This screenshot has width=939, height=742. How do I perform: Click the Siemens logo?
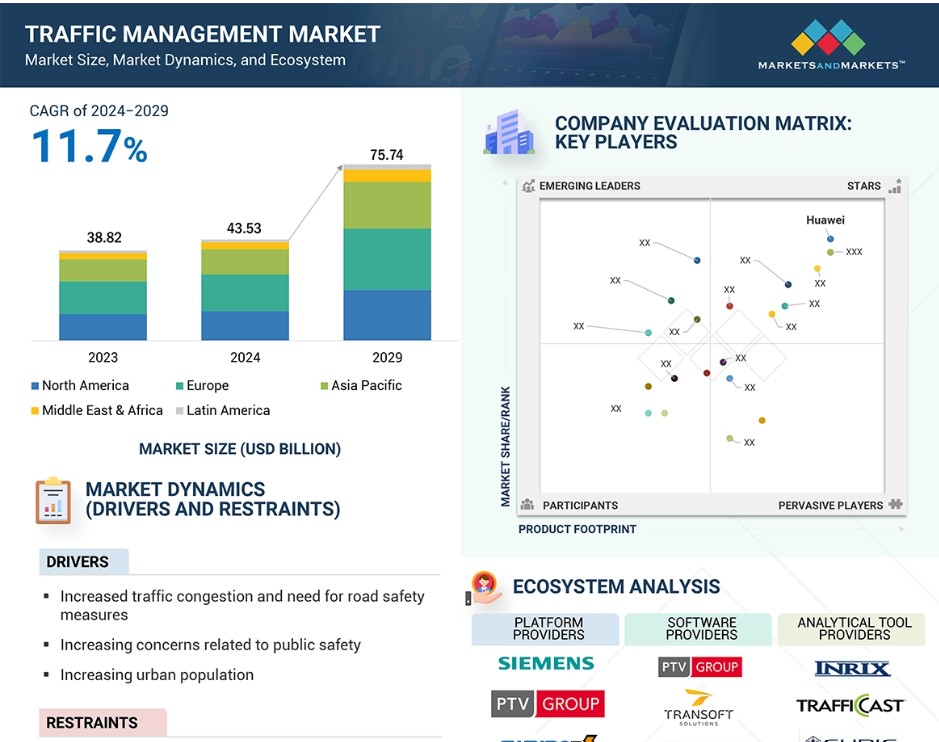[546, 664]
